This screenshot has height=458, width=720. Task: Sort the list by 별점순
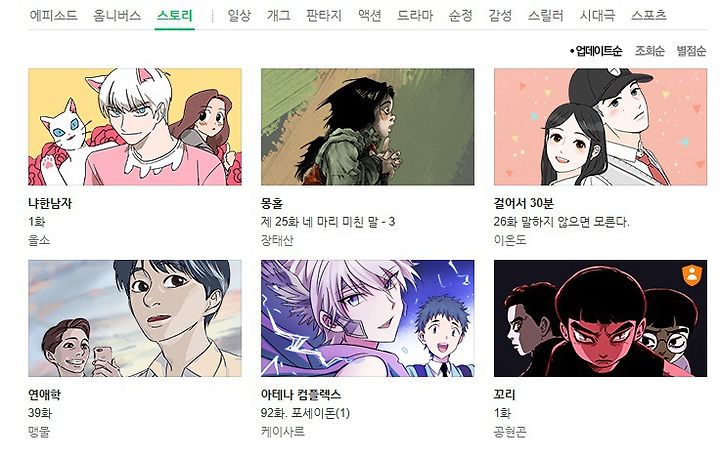tap(691, 51)
